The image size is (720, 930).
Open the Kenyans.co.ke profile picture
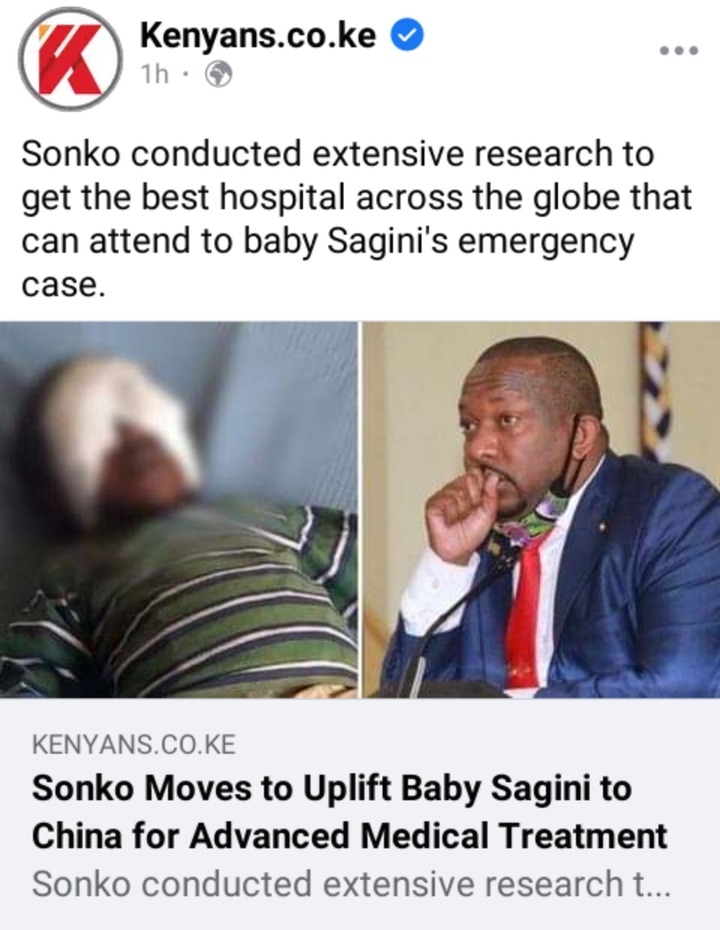click(x=71, y=59)
